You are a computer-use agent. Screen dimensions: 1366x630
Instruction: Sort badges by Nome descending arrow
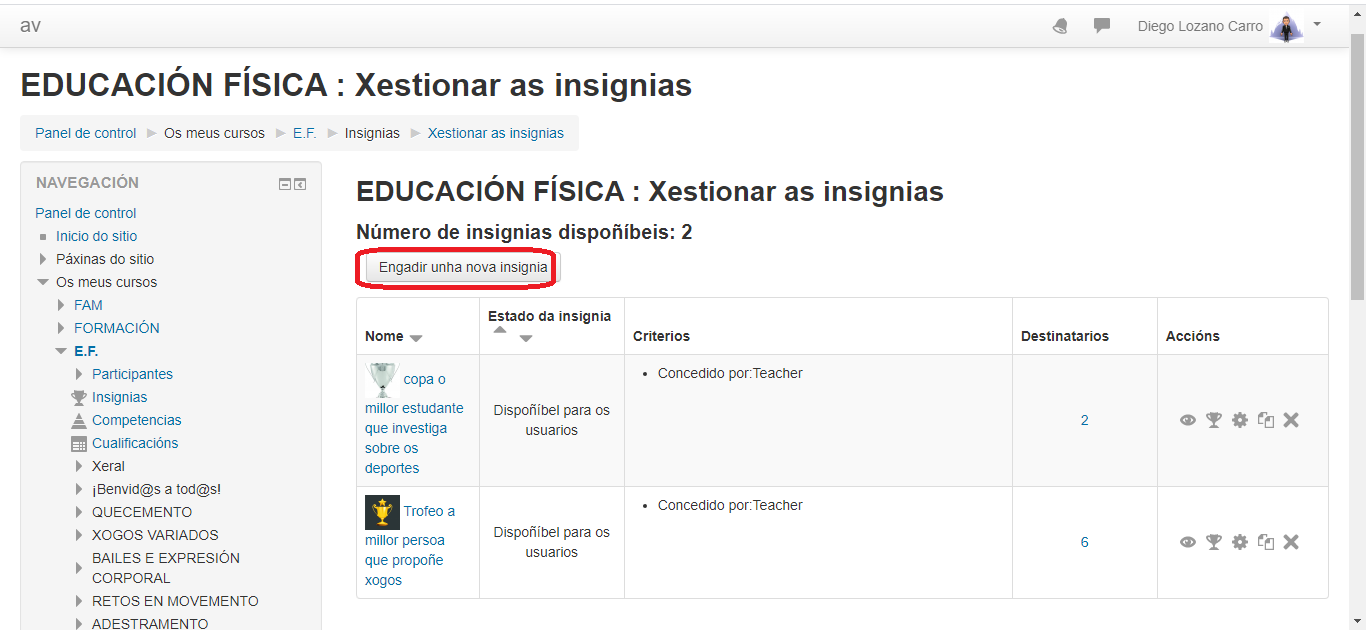416,338
